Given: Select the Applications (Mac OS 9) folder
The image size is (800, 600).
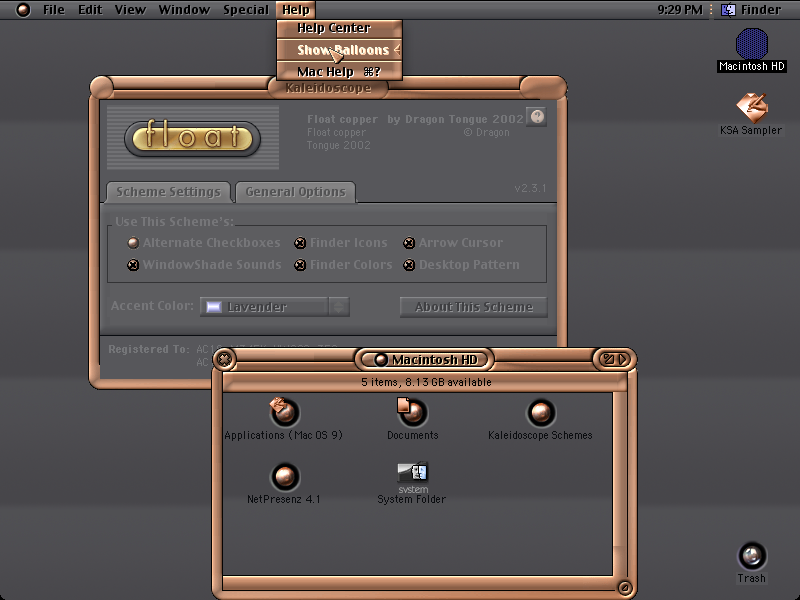Looking at the screenshot, I should click(284, 412).
